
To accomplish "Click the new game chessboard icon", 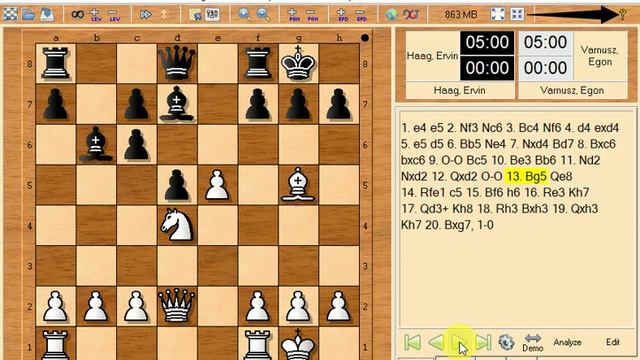I will 10,14.
